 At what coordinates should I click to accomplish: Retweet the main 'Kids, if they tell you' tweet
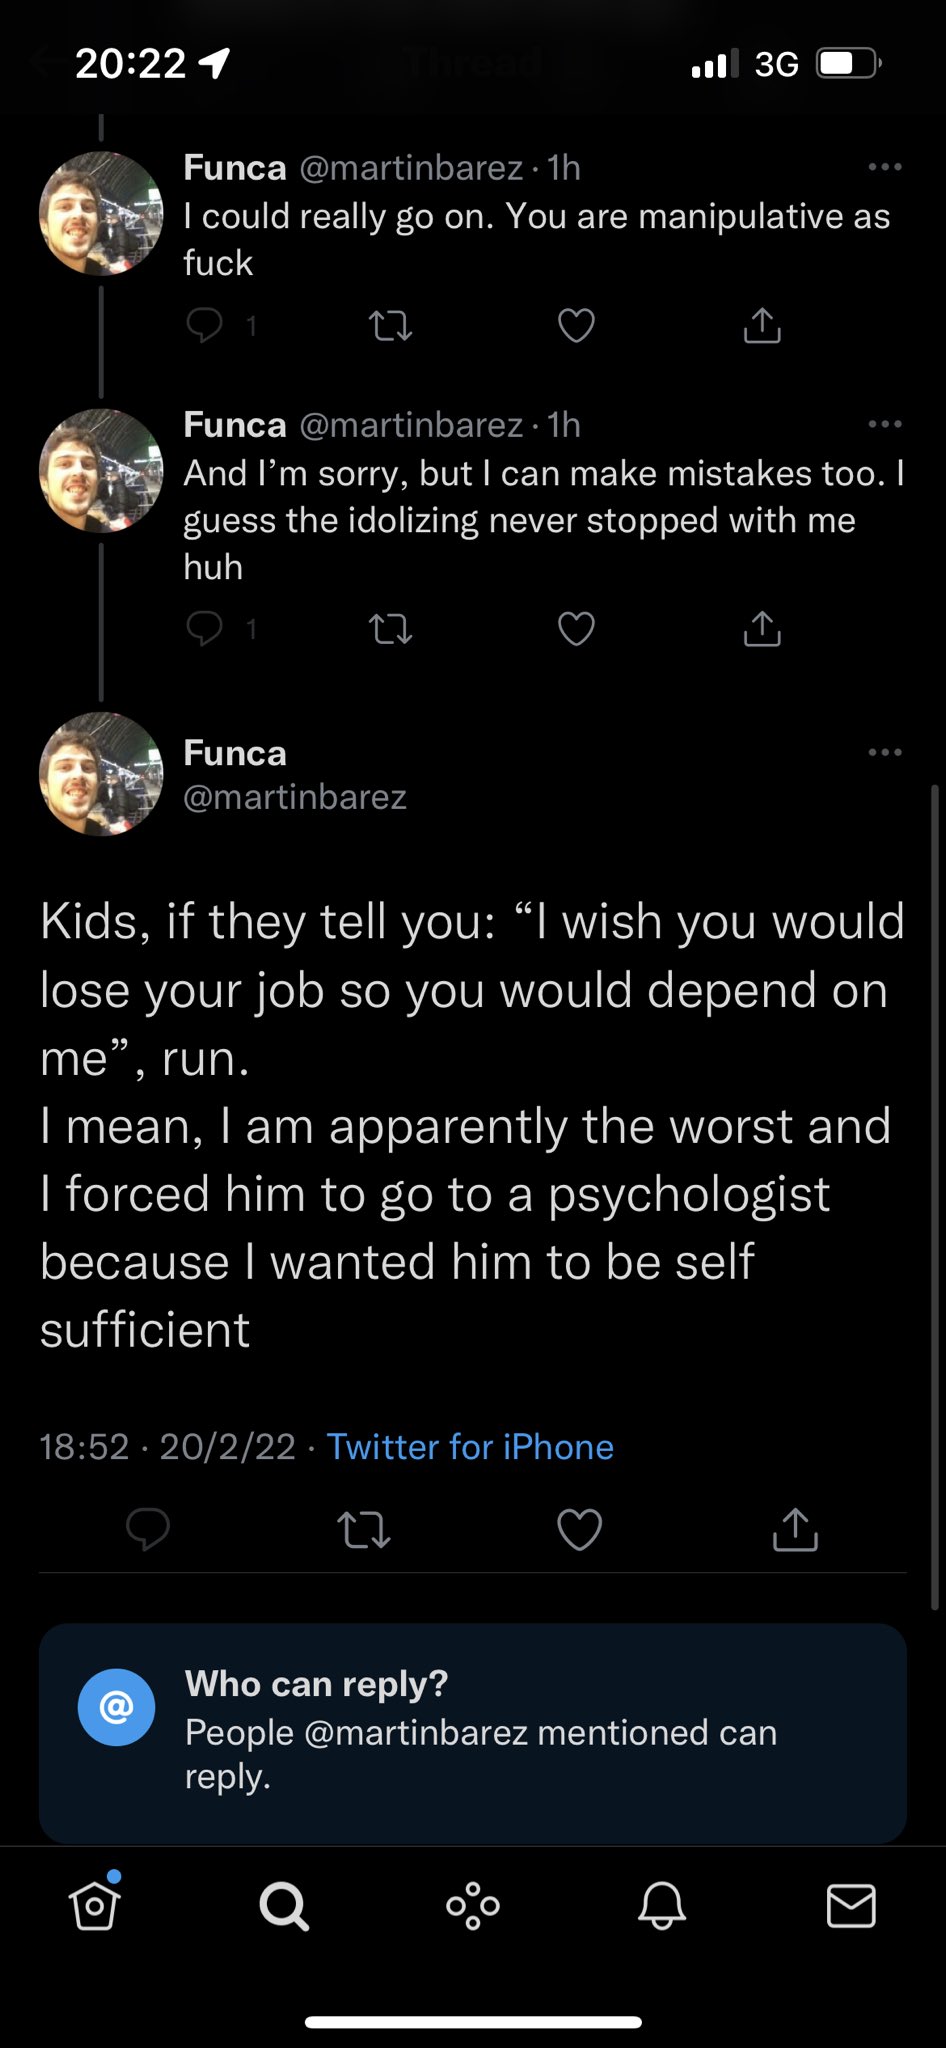point(364,1529)
